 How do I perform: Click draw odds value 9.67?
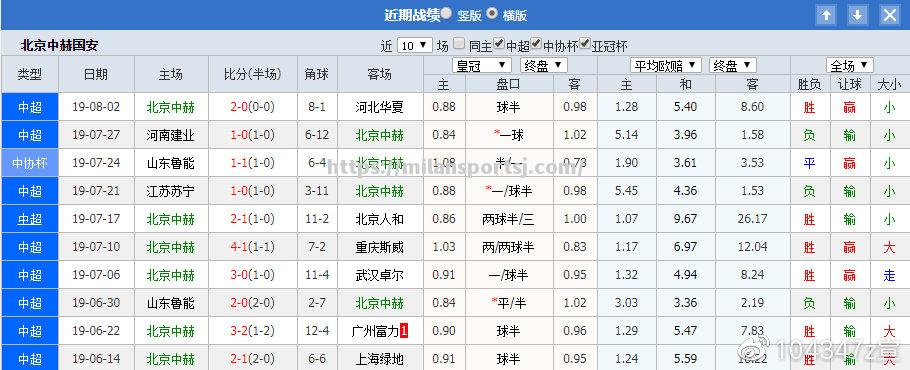685,219
